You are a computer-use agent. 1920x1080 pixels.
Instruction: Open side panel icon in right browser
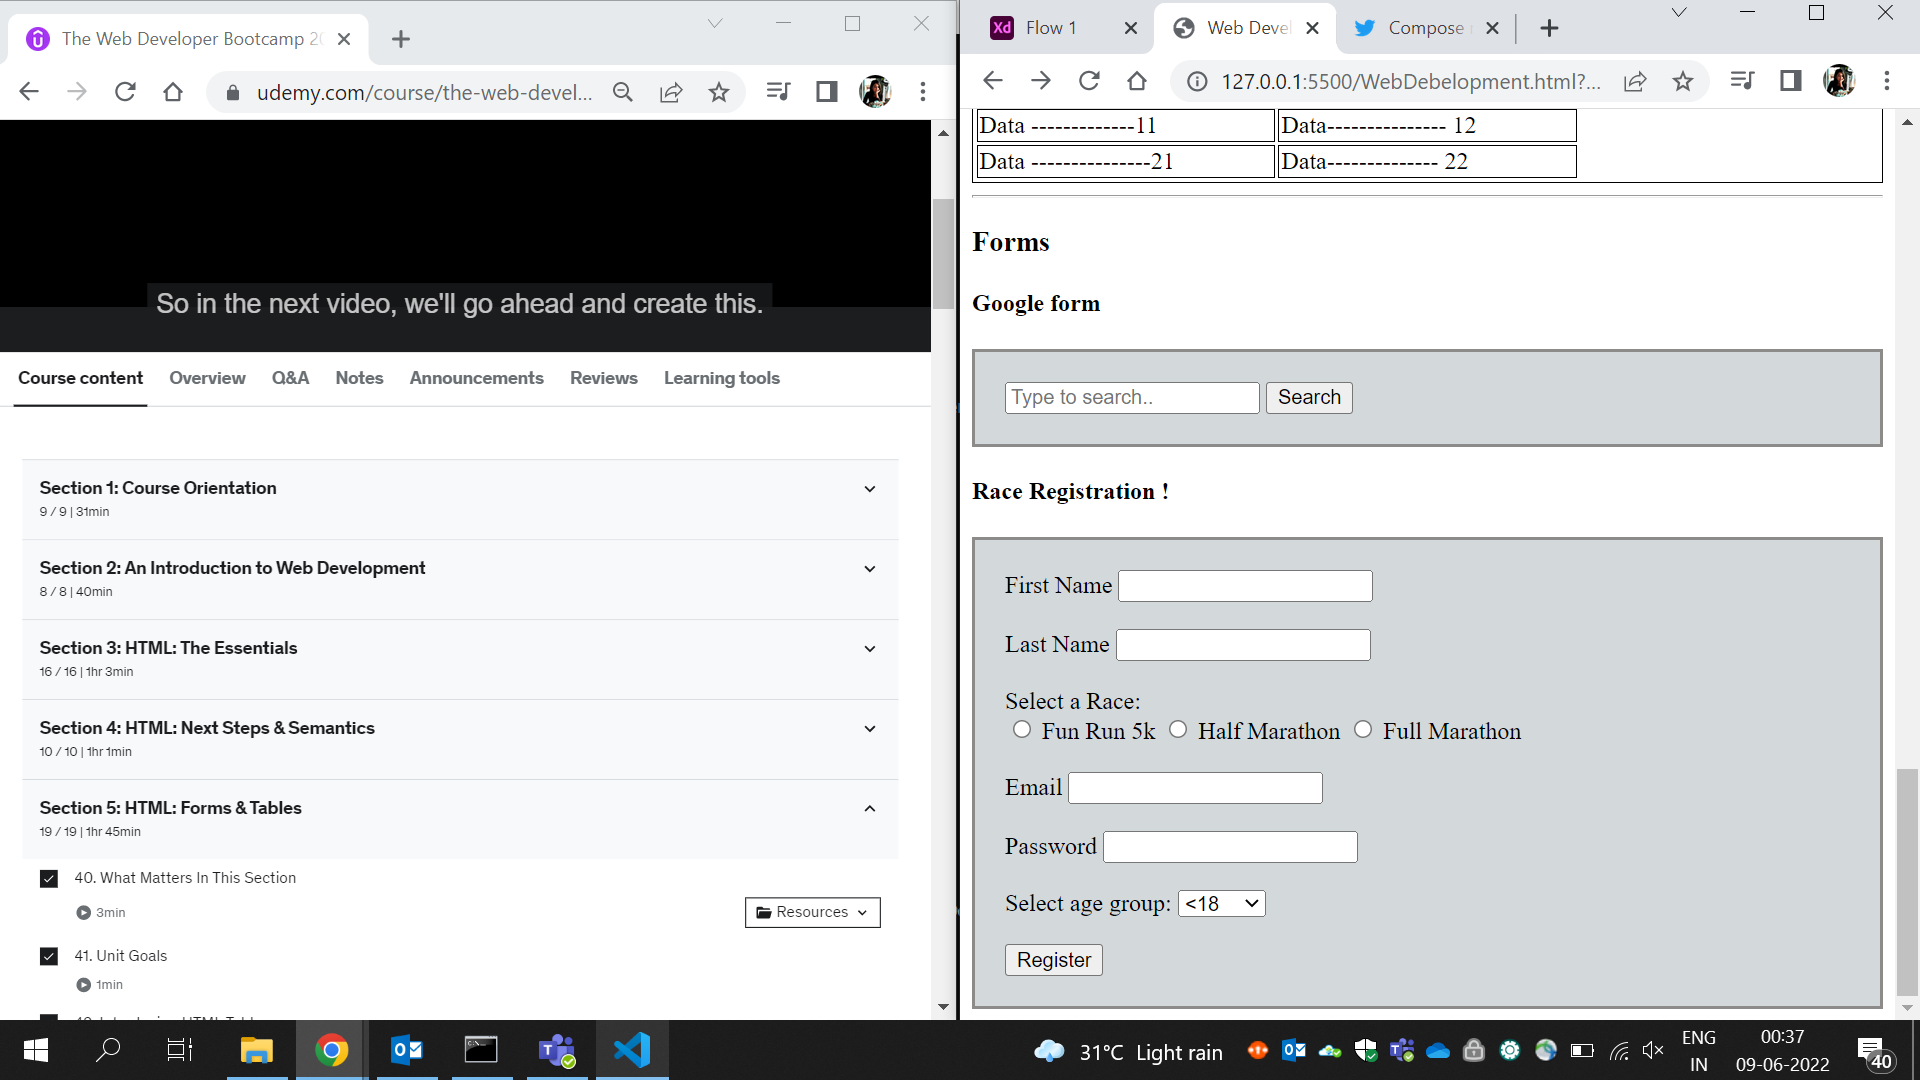pyautogui.click(x=1790, y=81)
